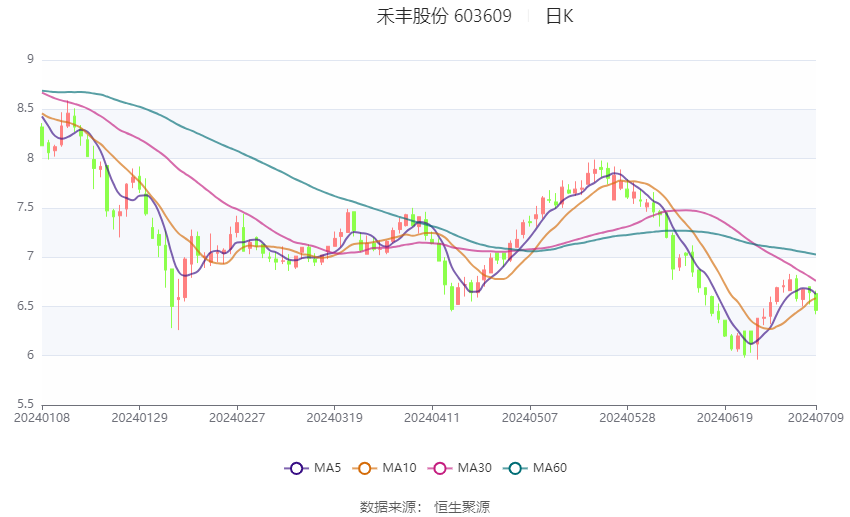Click the 20240619 x-axis date label
The height and width of the screenshot is (517, 850).
click(725, 416)
